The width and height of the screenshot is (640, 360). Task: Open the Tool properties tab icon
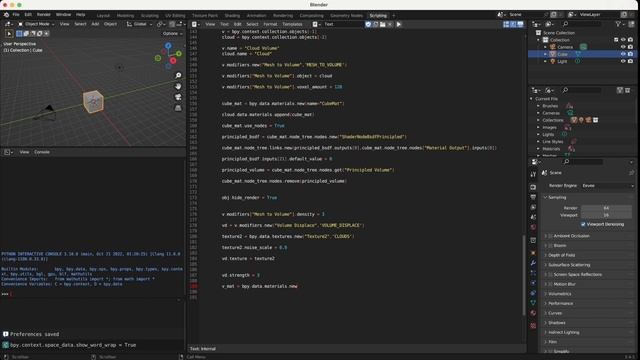[x=533, y=174]
